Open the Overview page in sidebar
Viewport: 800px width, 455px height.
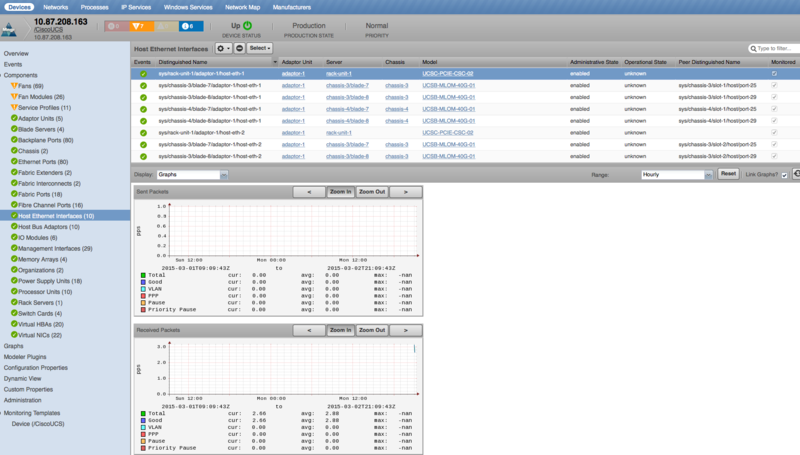pyautogui.click(x=16, y=54)
